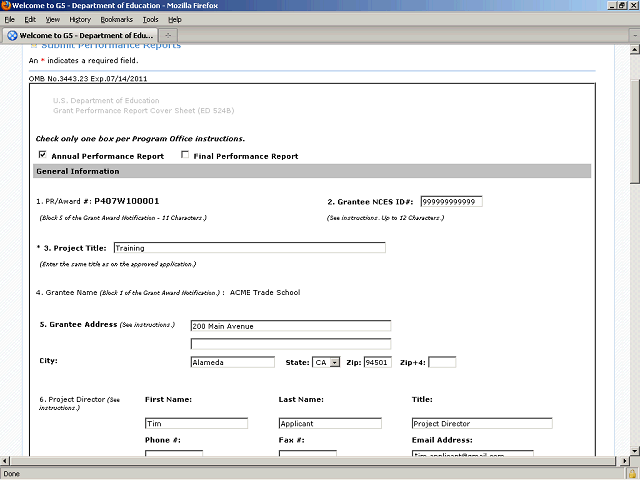Click the vertical scrollbar thumb
This screenshot has width=640, height=480.
(635, 131)
